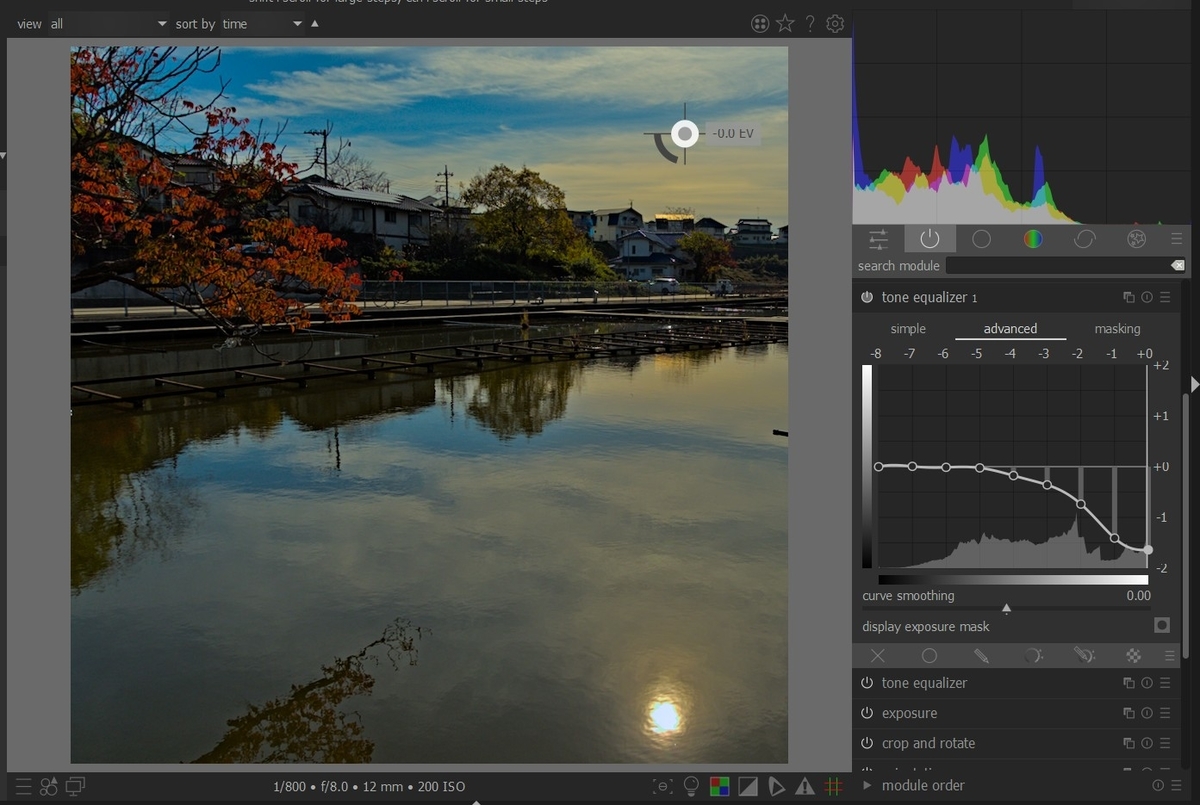Toggle clipping indication icon
1200x805 pixels.
point(748,787)
